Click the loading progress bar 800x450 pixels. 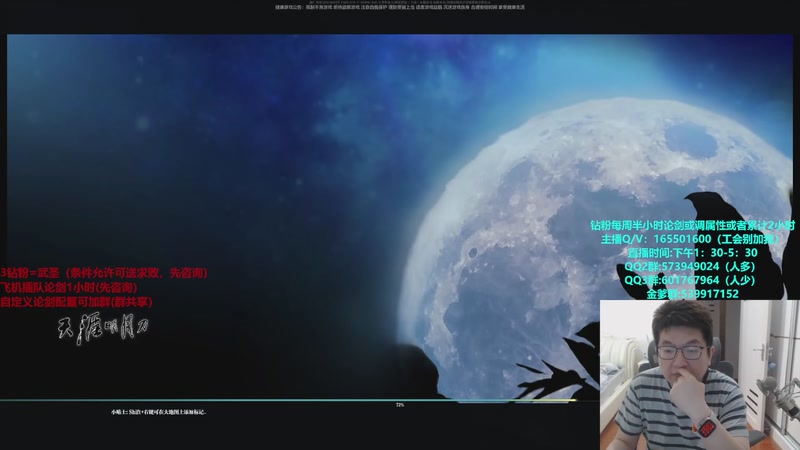(300, 401)
